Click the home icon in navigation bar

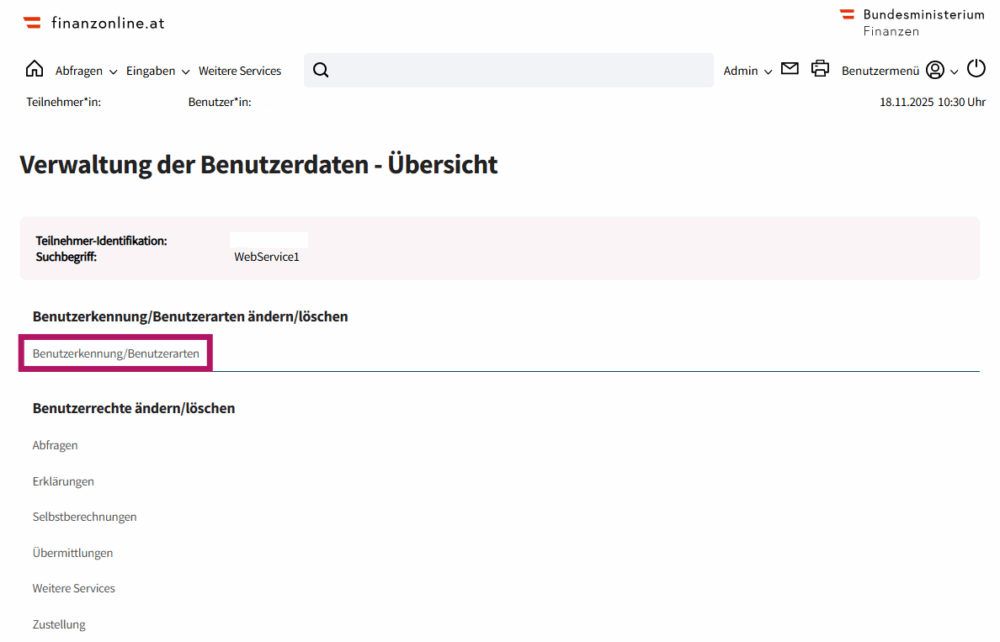(x=34, y=69)
